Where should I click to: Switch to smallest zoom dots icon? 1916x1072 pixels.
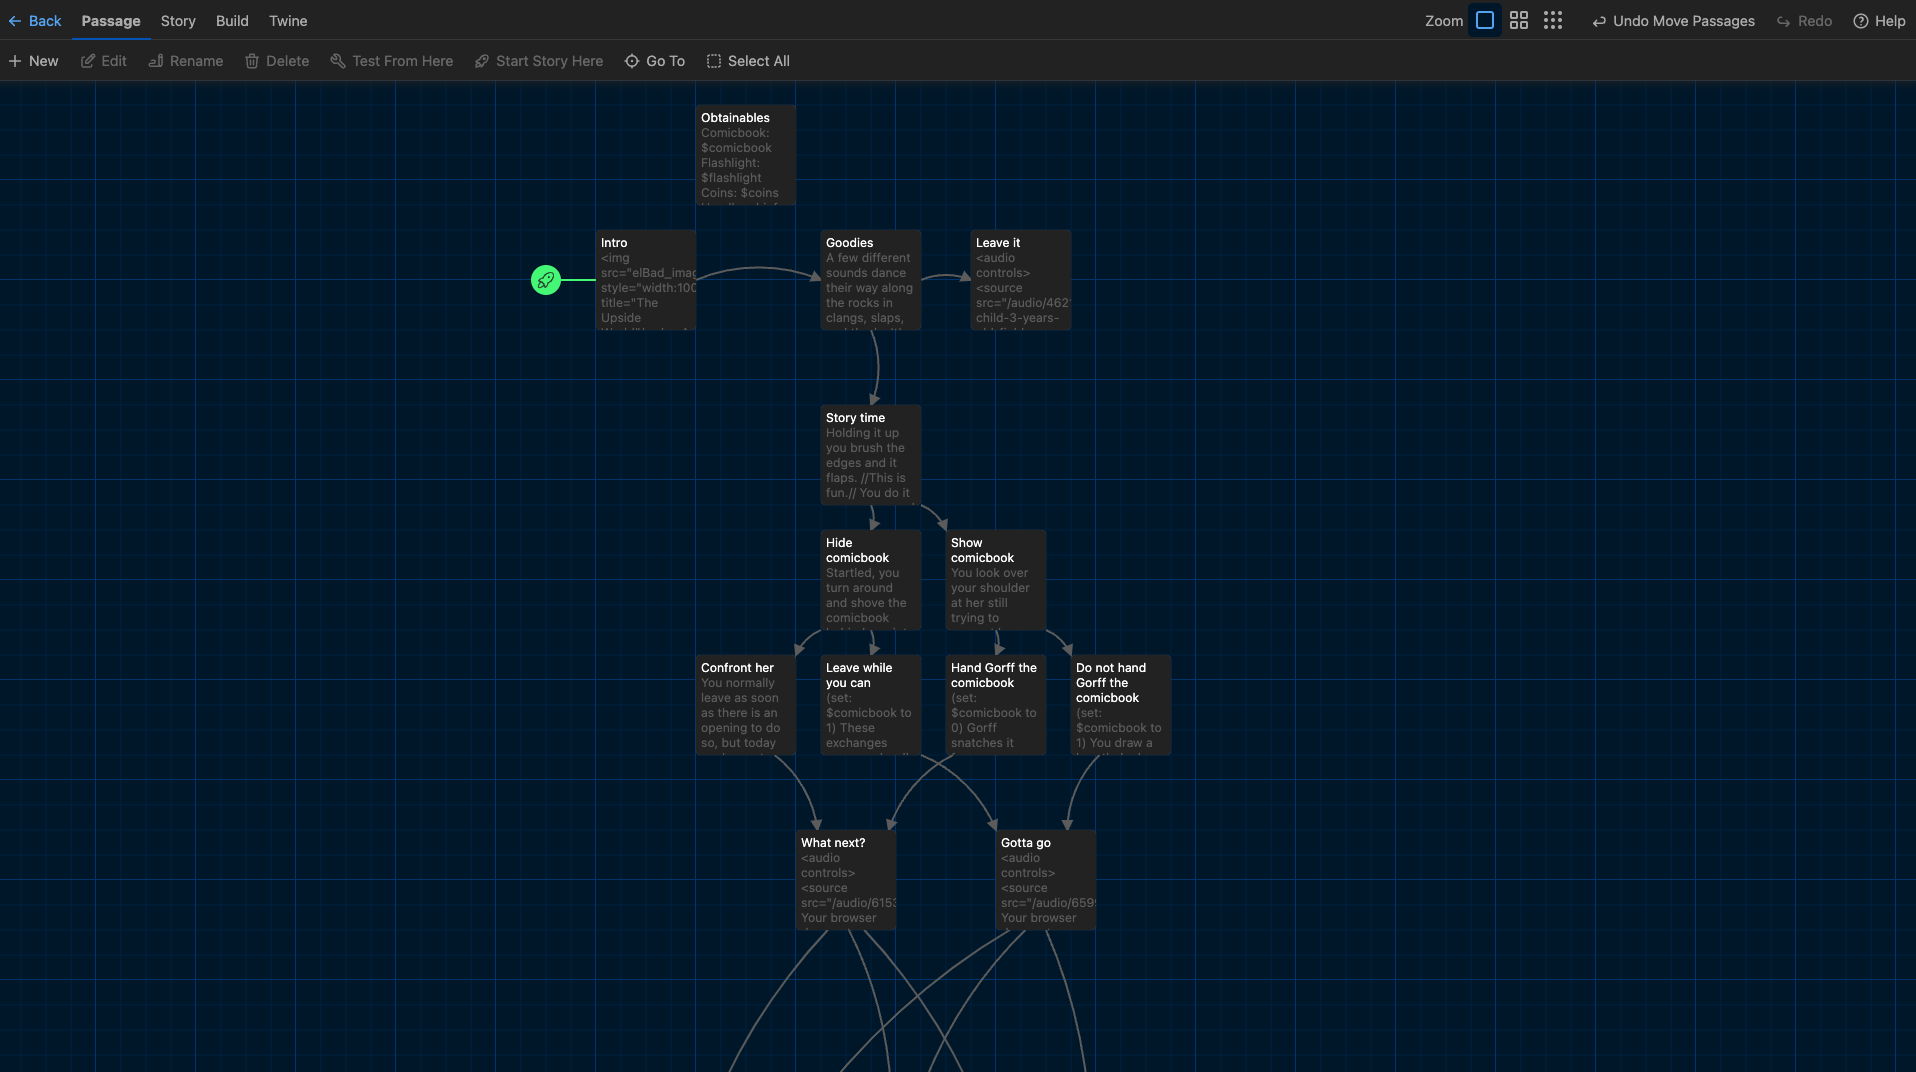[1553, 21]
